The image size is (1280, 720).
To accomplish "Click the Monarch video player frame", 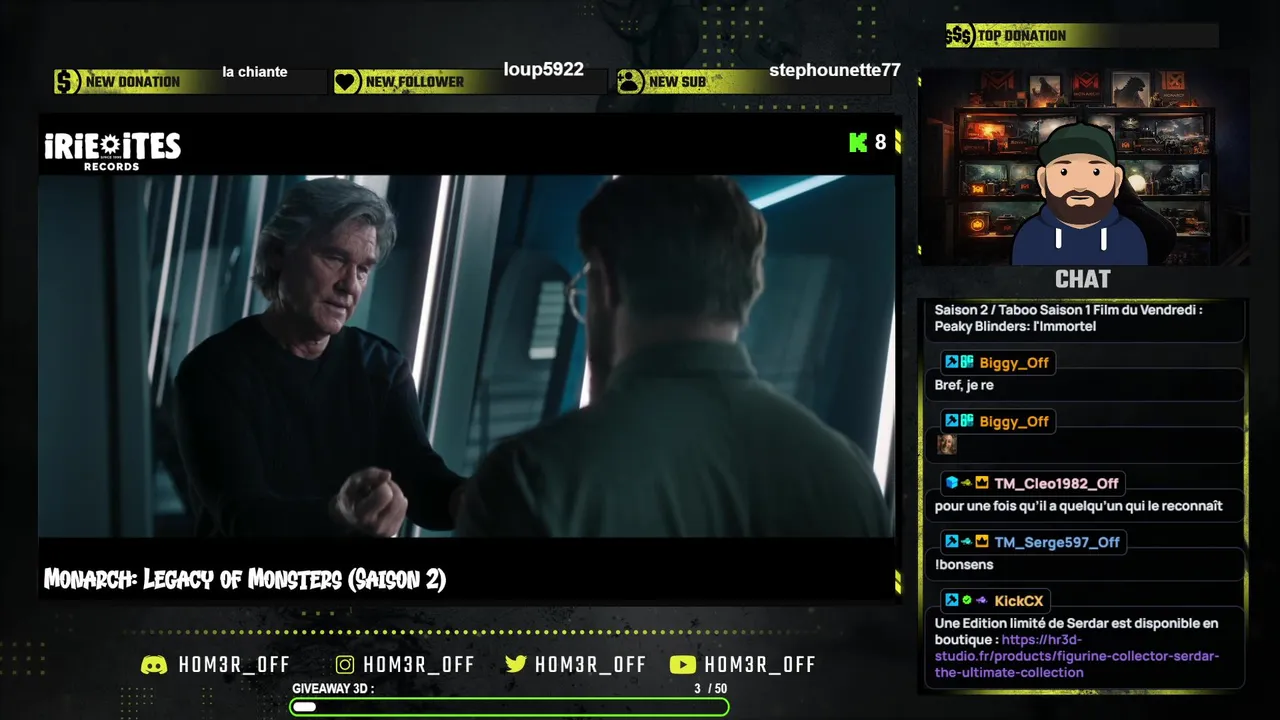I will coord(466,356).
